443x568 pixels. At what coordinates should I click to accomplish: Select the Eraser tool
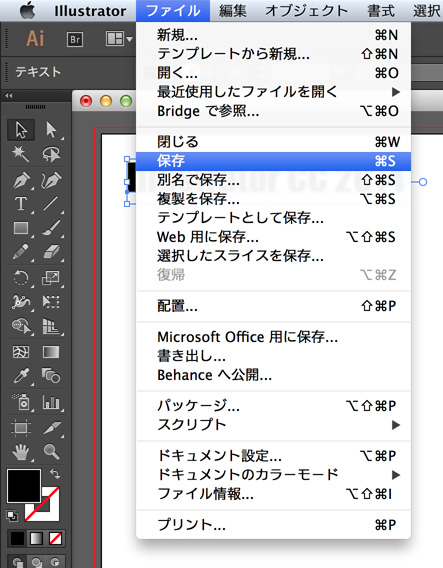tap(51, 252)
